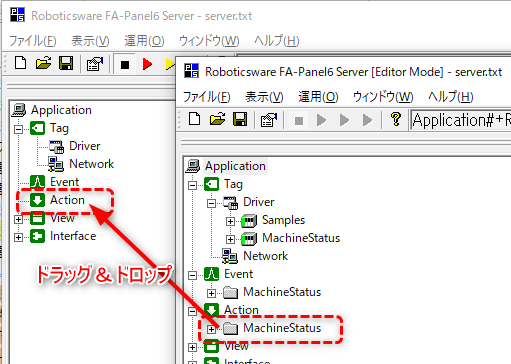Expand MachineStatus folder under Event
Screen dimensions: 511x364
click(211, 293)
